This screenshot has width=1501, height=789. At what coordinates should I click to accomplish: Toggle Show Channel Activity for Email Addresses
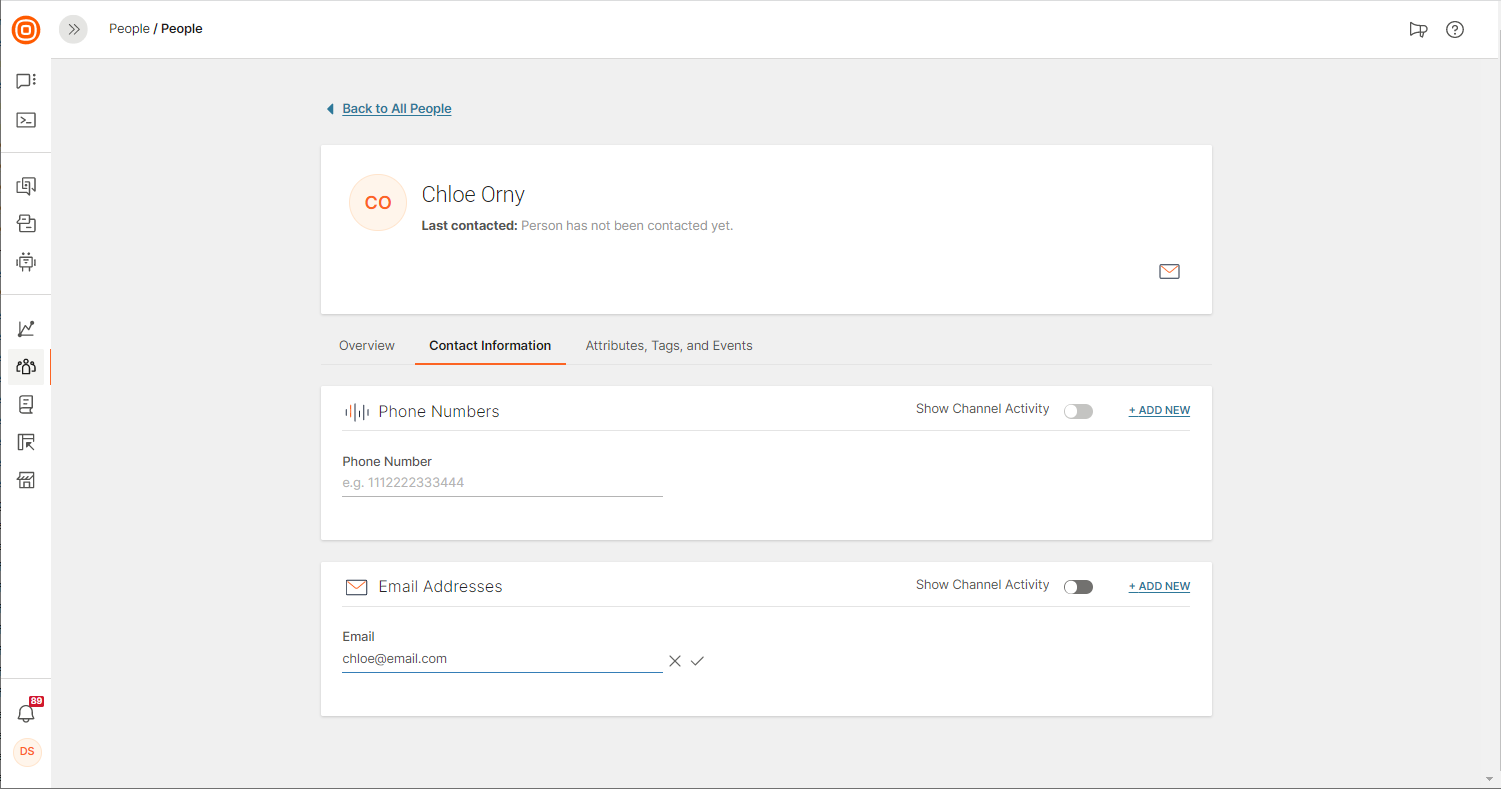point(1078,587)
